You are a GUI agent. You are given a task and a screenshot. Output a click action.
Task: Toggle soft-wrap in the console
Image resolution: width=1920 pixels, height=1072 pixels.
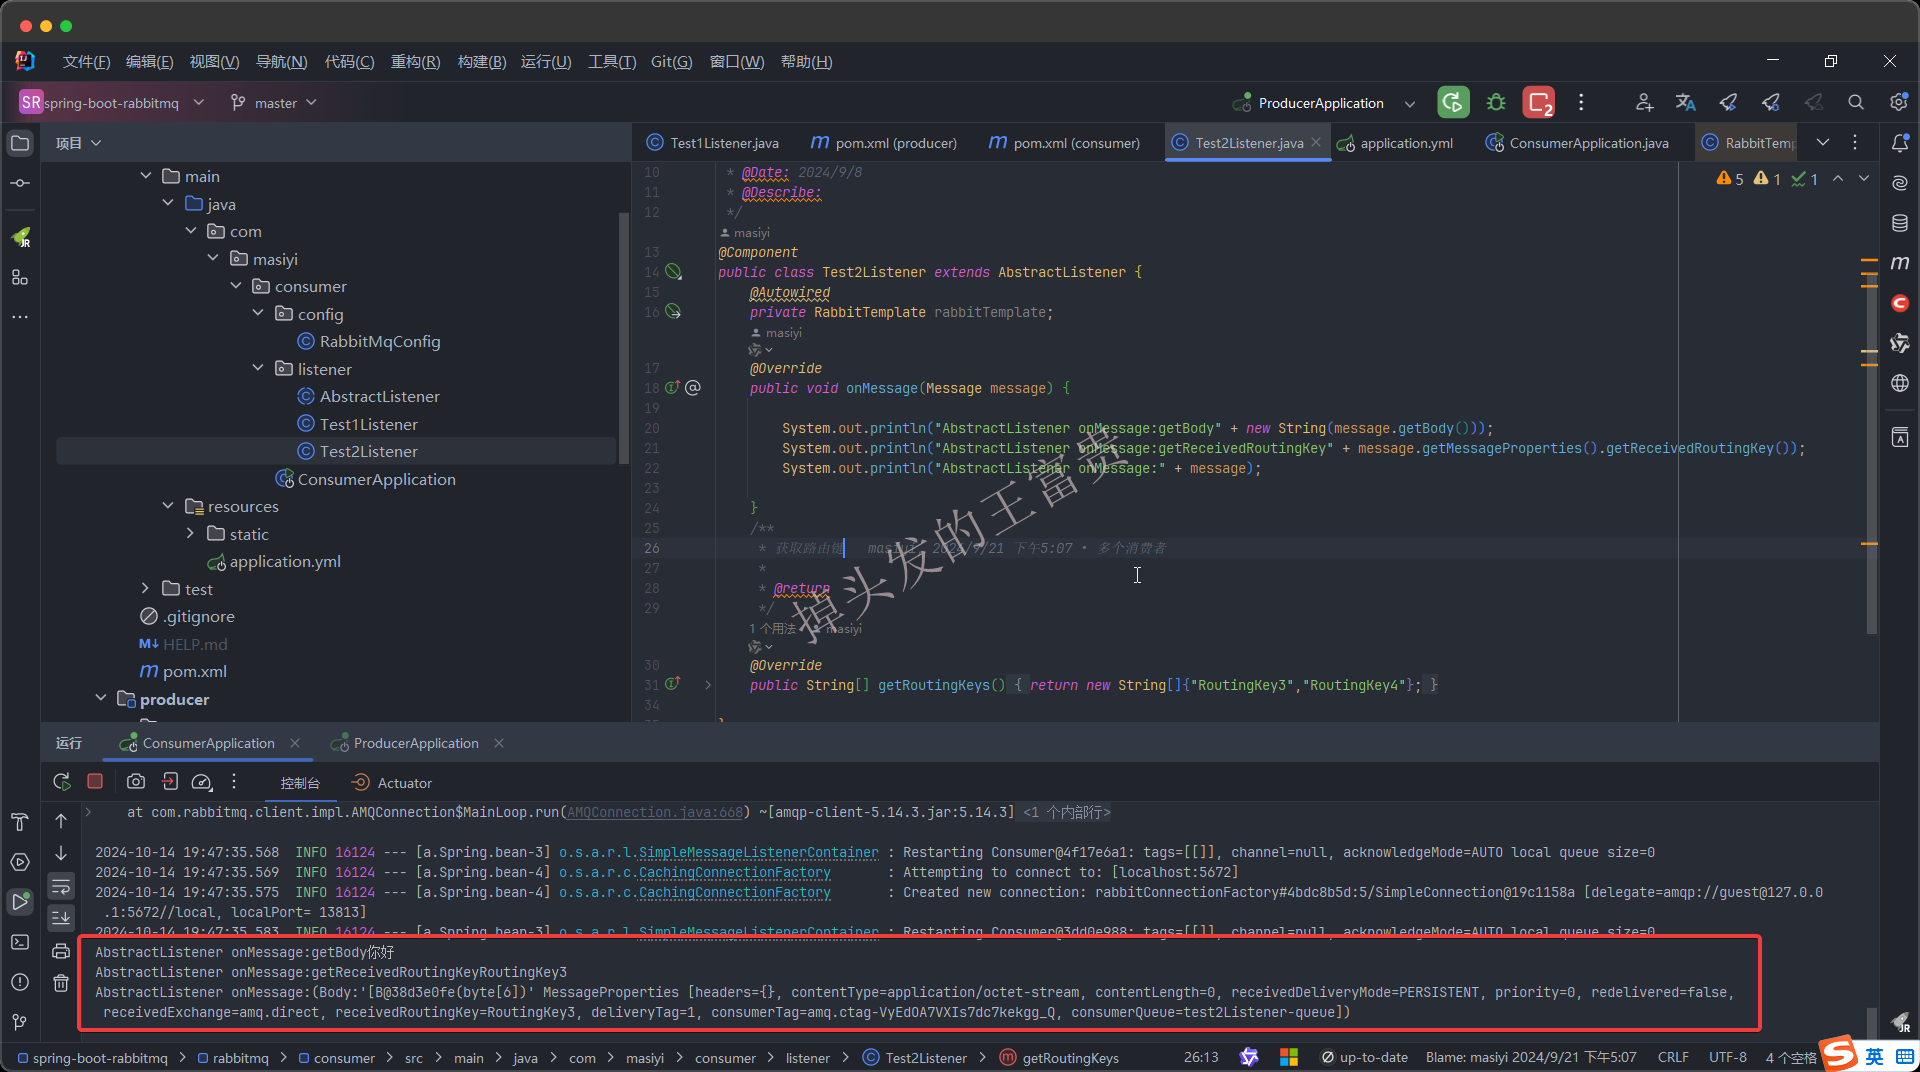click(x=61, y=886)
